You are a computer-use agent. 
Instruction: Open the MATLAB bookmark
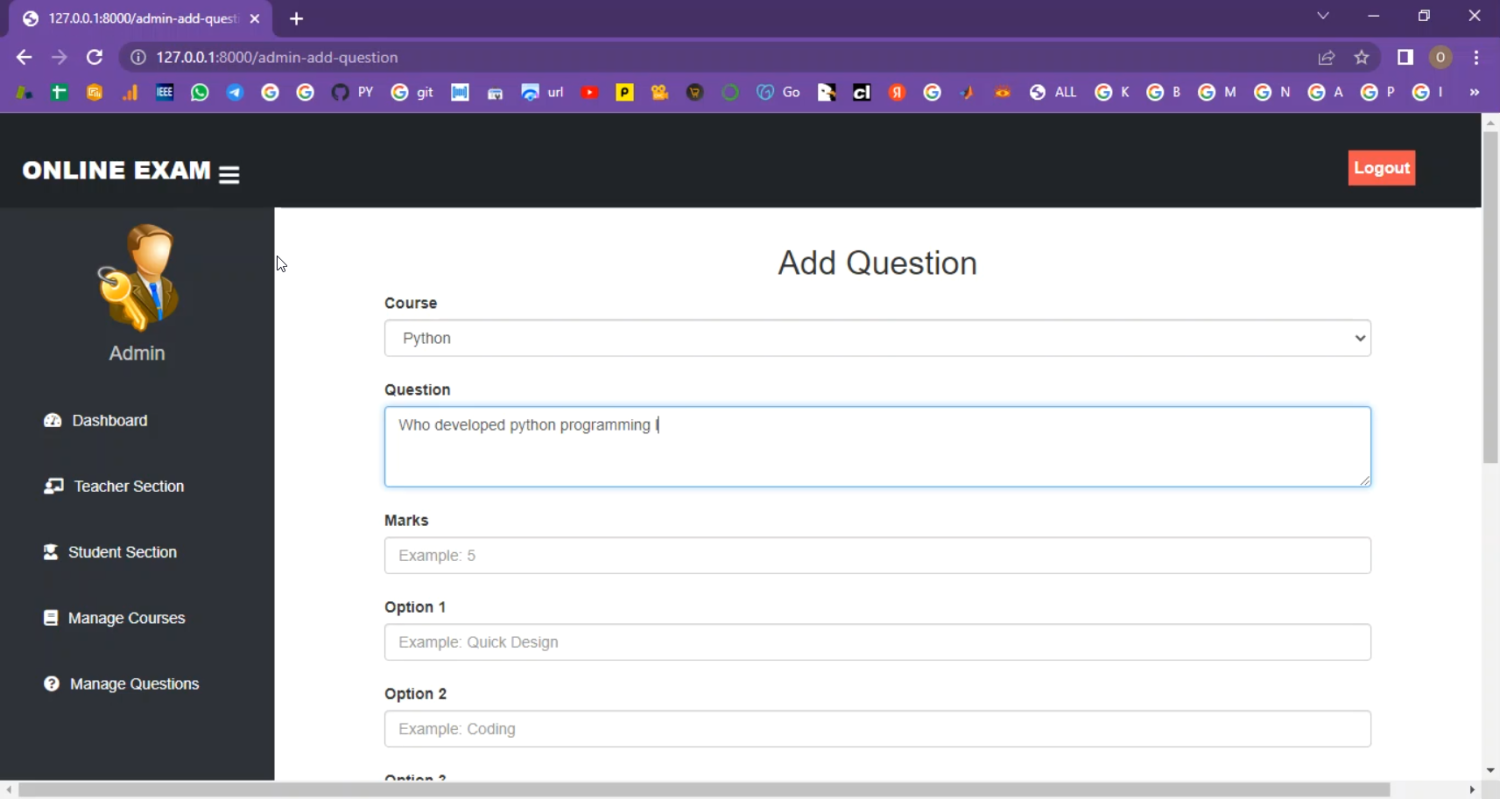click(967, 92)
